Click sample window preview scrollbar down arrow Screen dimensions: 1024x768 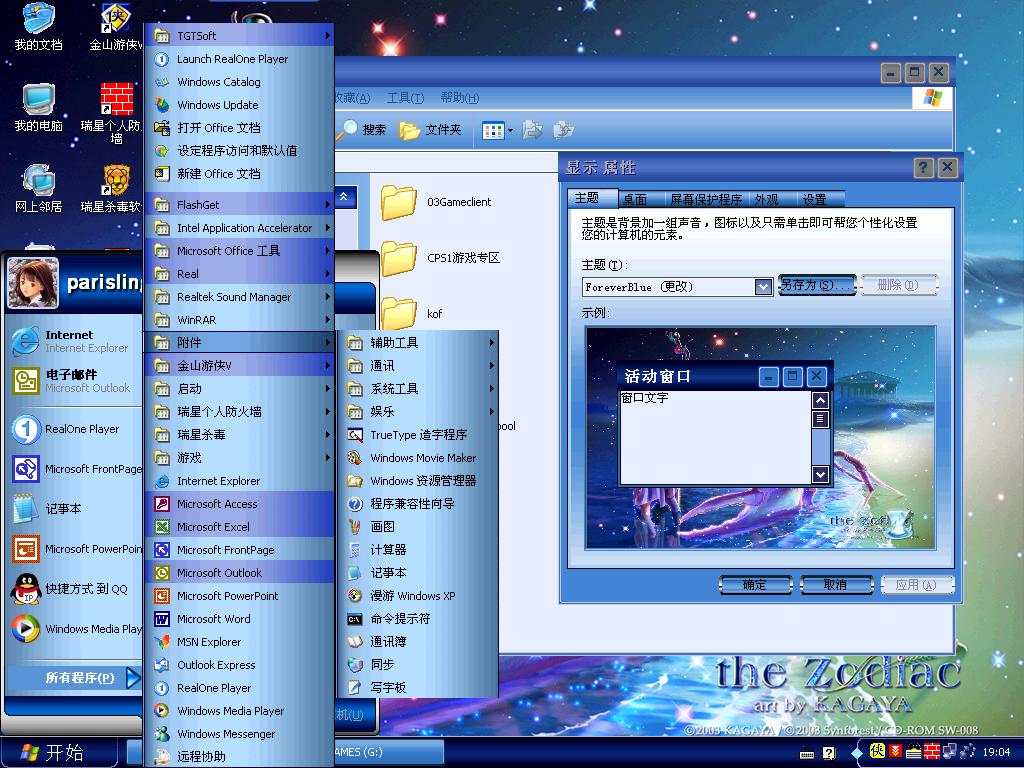(821, 474)
